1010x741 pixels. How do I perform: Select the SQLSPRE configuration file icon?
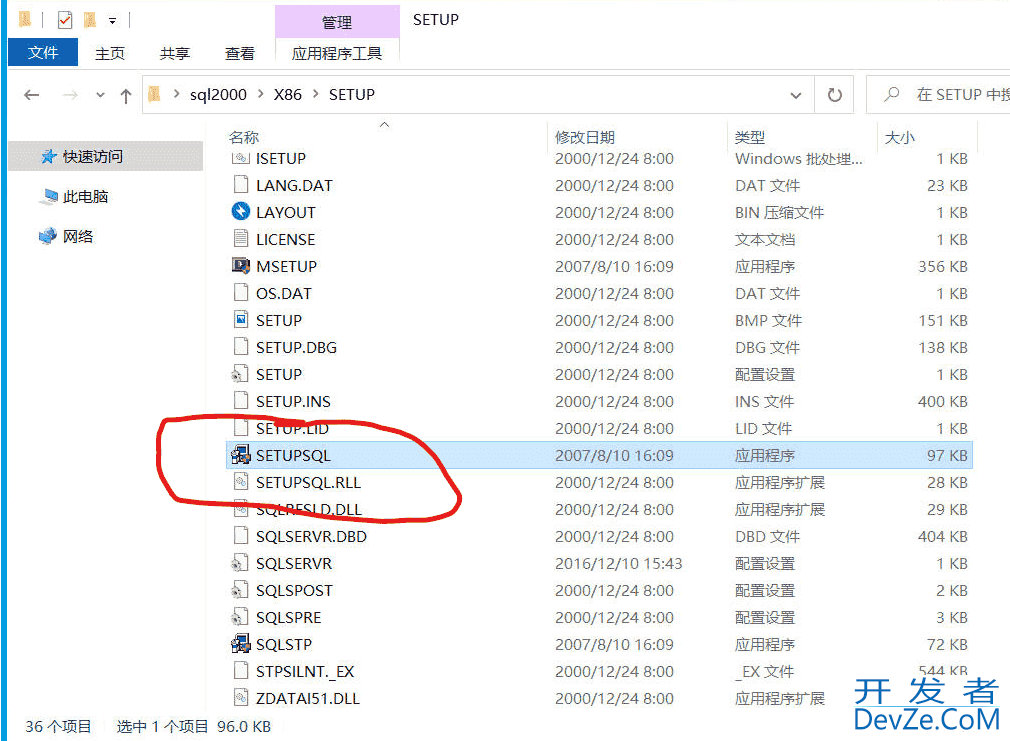(240, 617)
